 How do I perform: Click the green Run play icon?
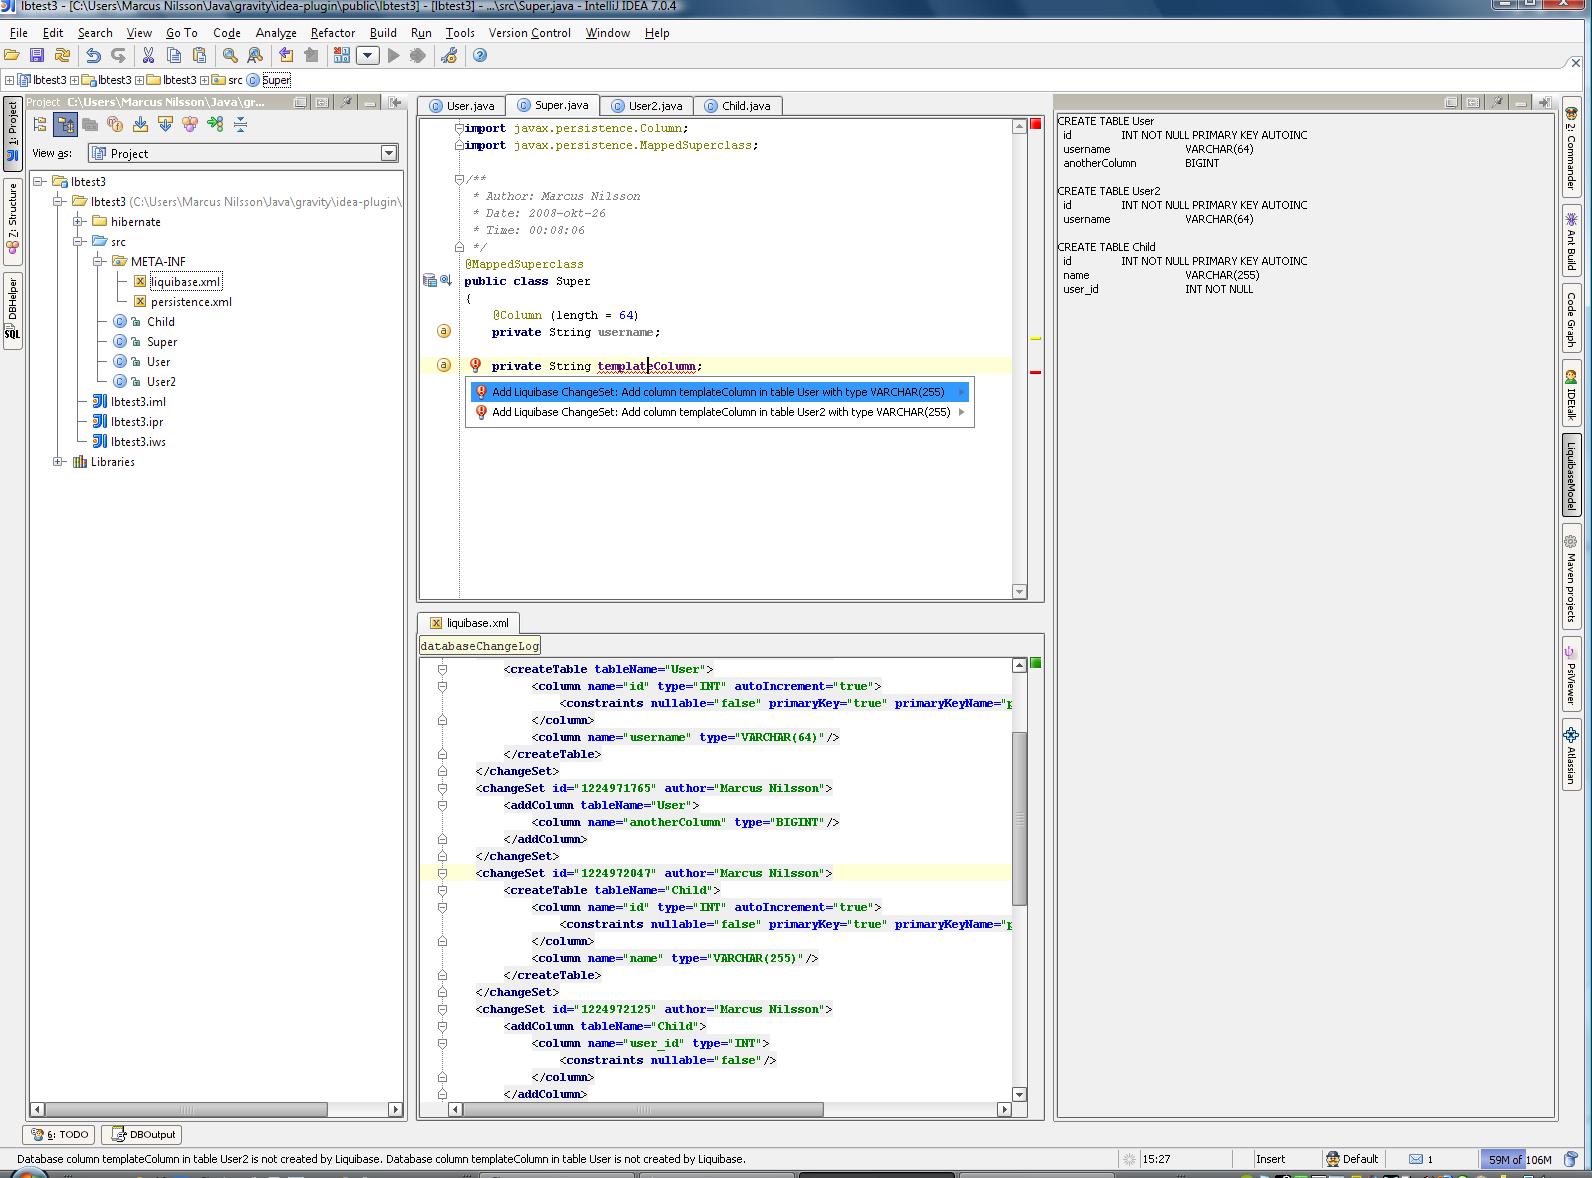(x=394, y=56)
